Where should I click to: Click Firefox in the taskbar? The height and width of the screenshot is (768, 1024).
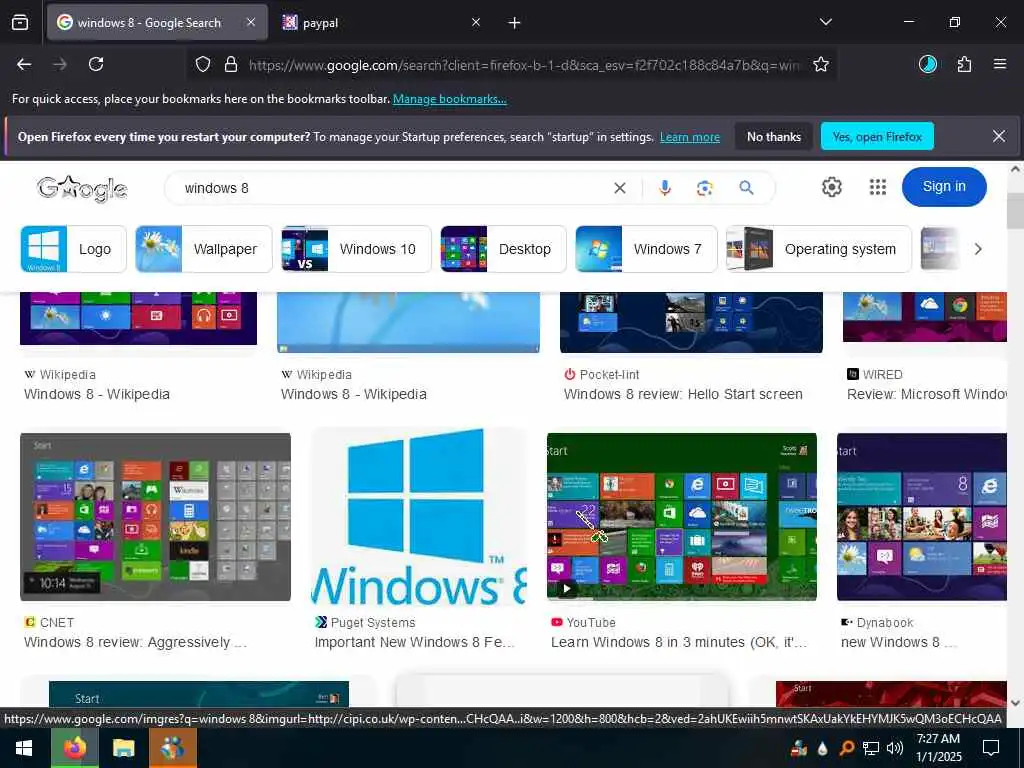75,748
